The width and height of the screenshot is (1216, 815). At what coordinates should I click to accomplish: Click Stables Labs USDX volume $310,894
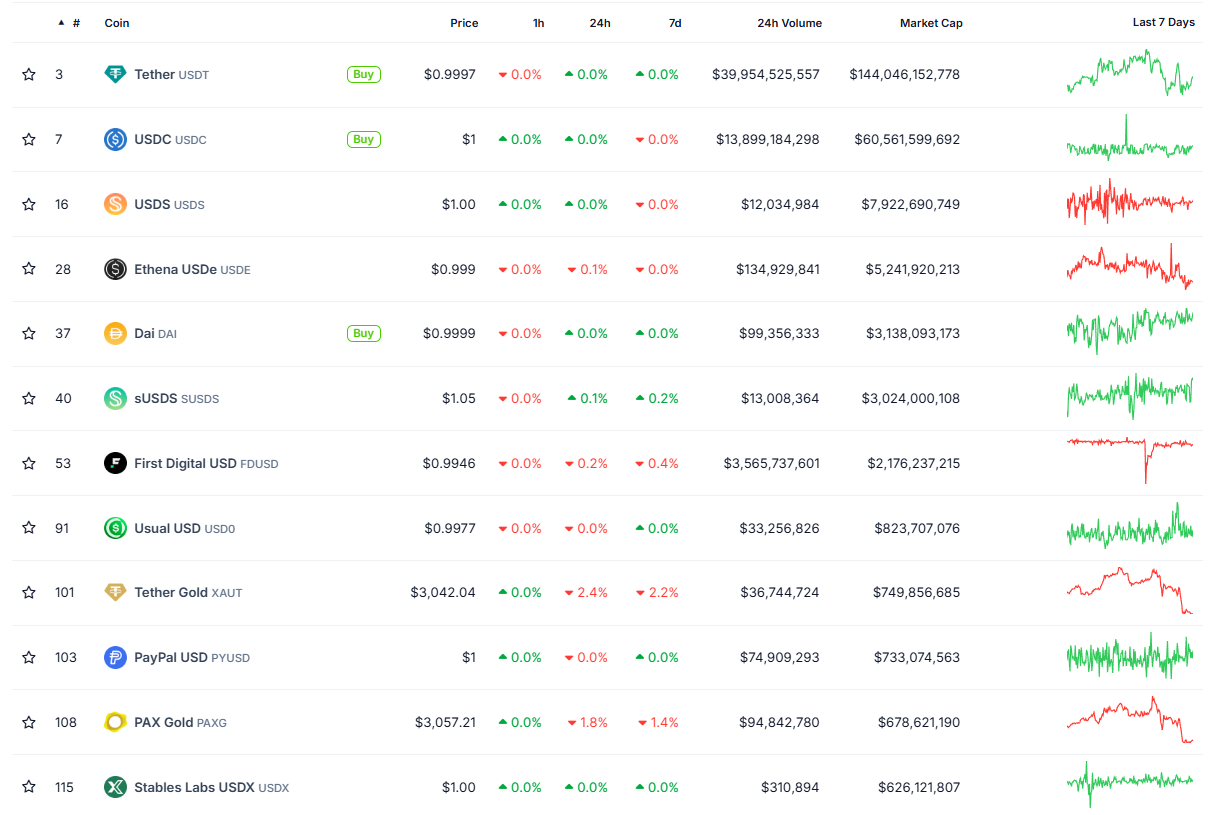coord(790,787)
